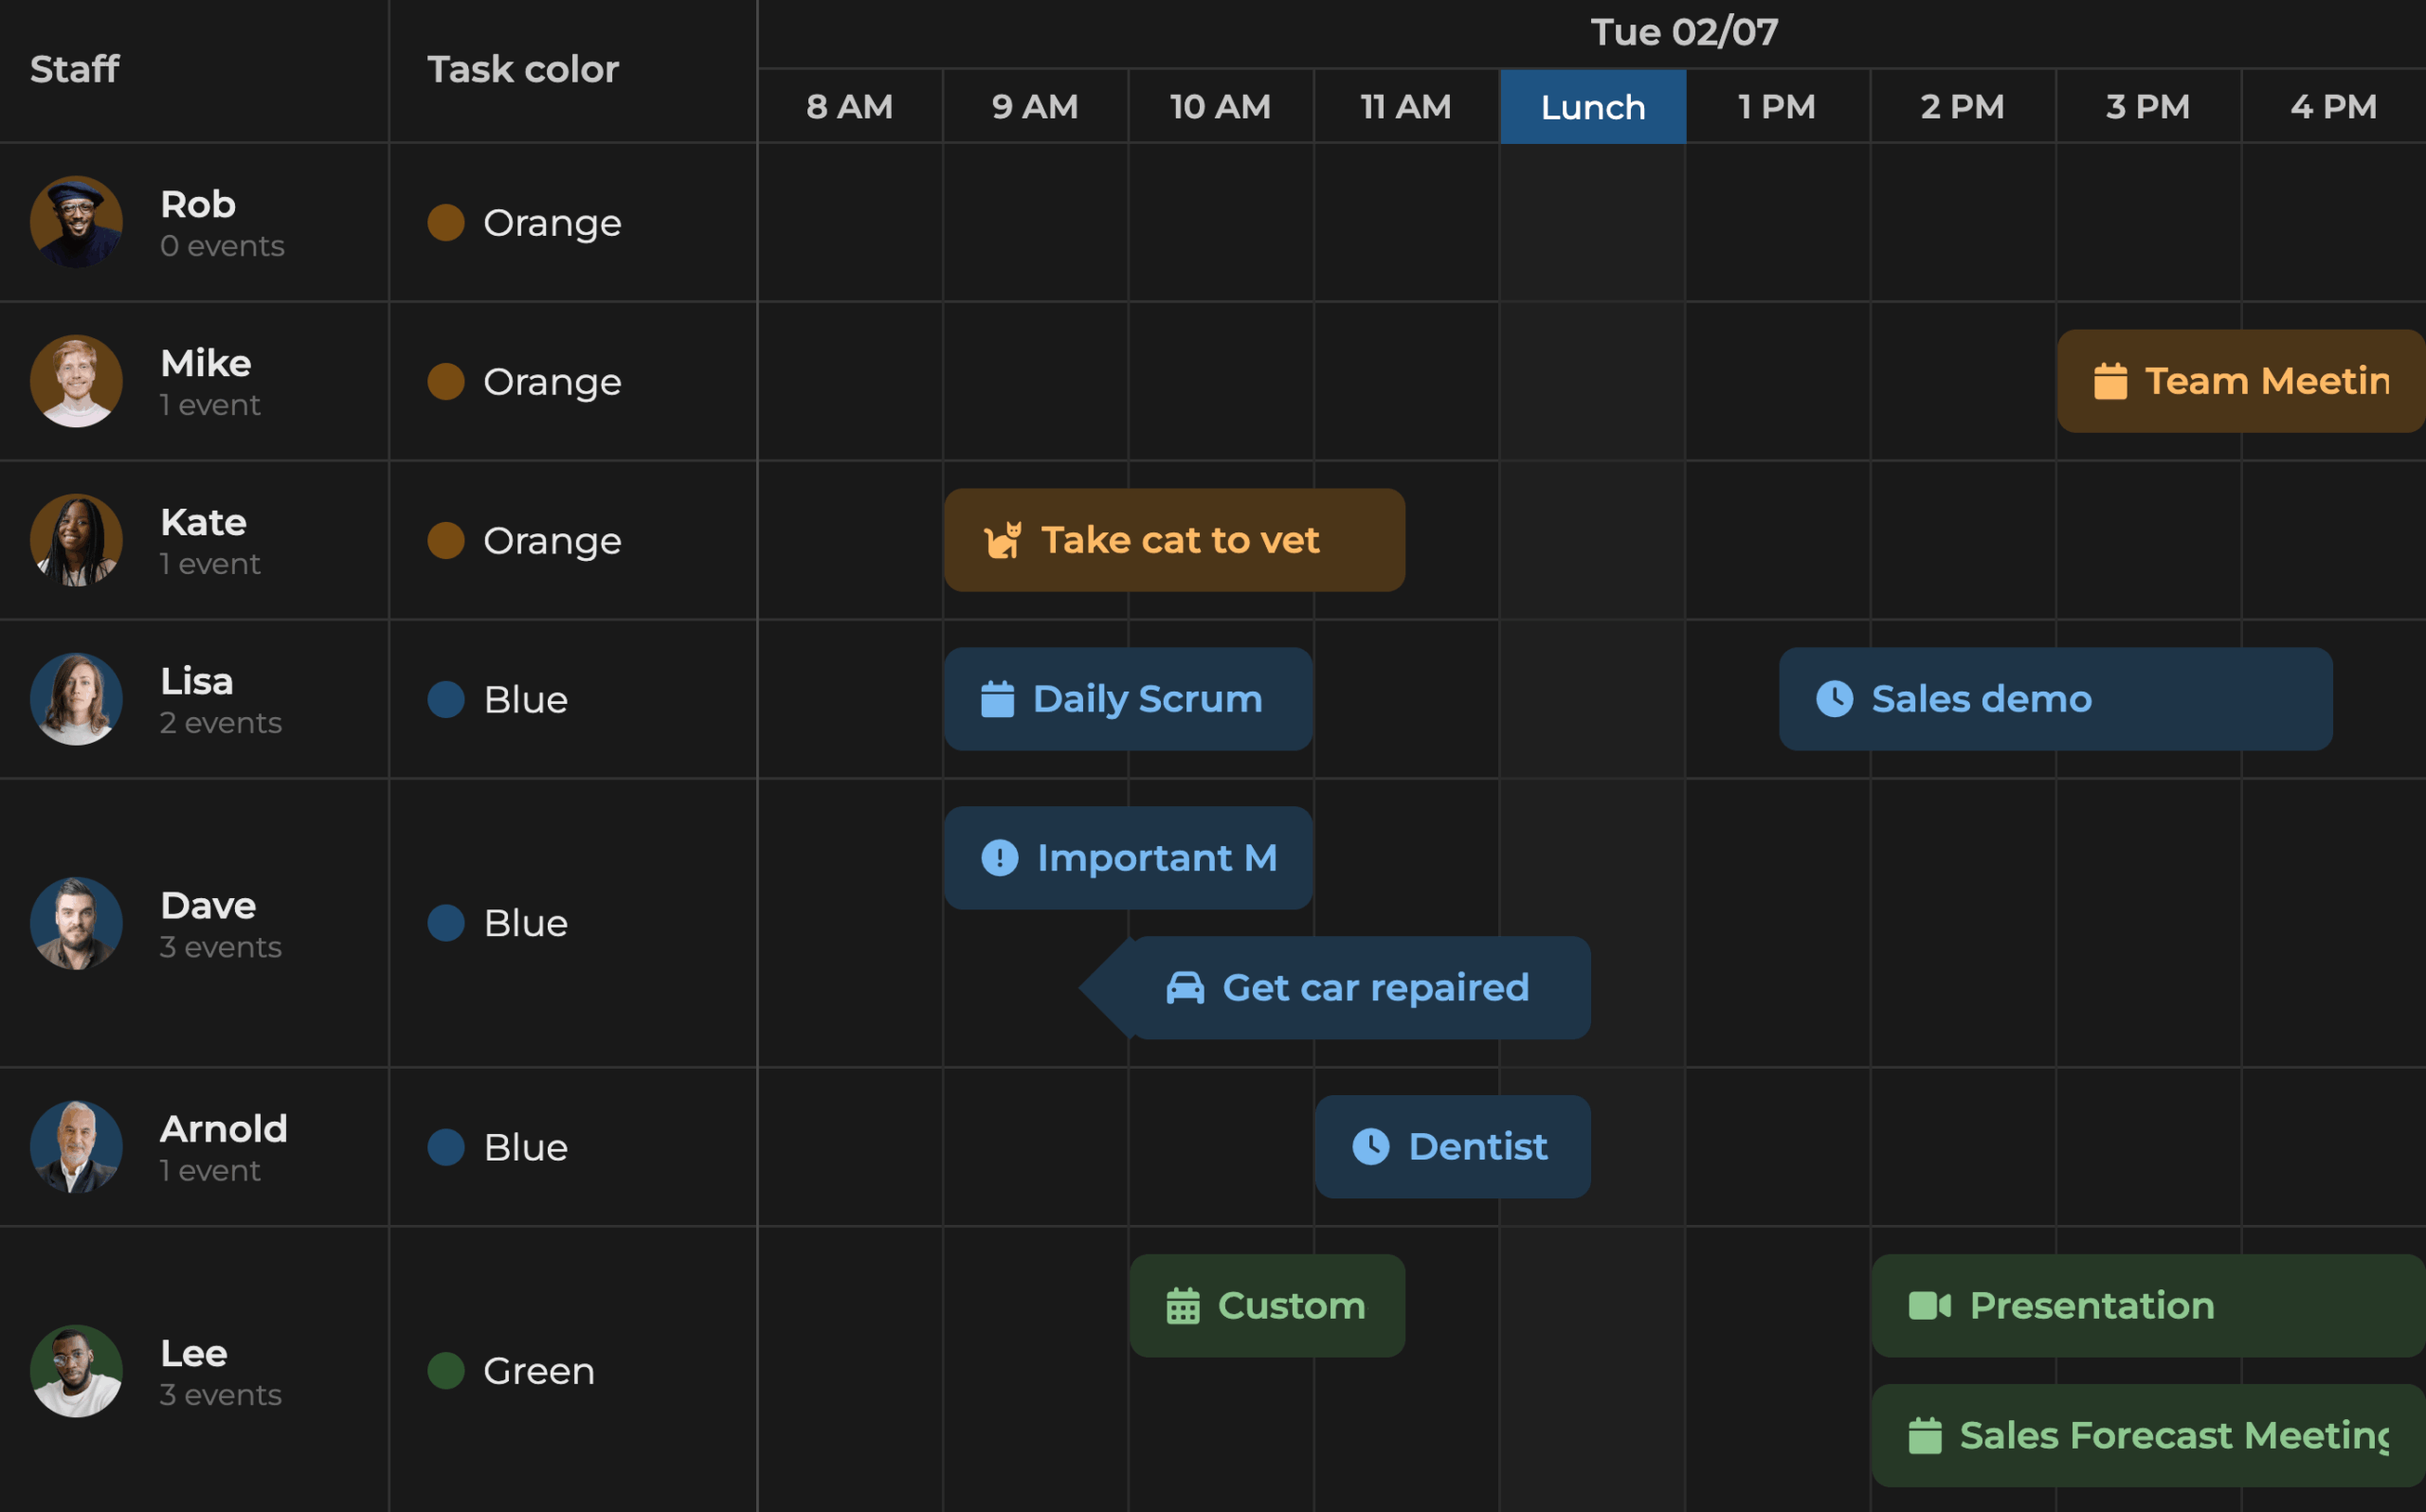This screenshot has height=1512, width=2426.
Task: Click Lee's green task color dot
Action: (446, 1370)
